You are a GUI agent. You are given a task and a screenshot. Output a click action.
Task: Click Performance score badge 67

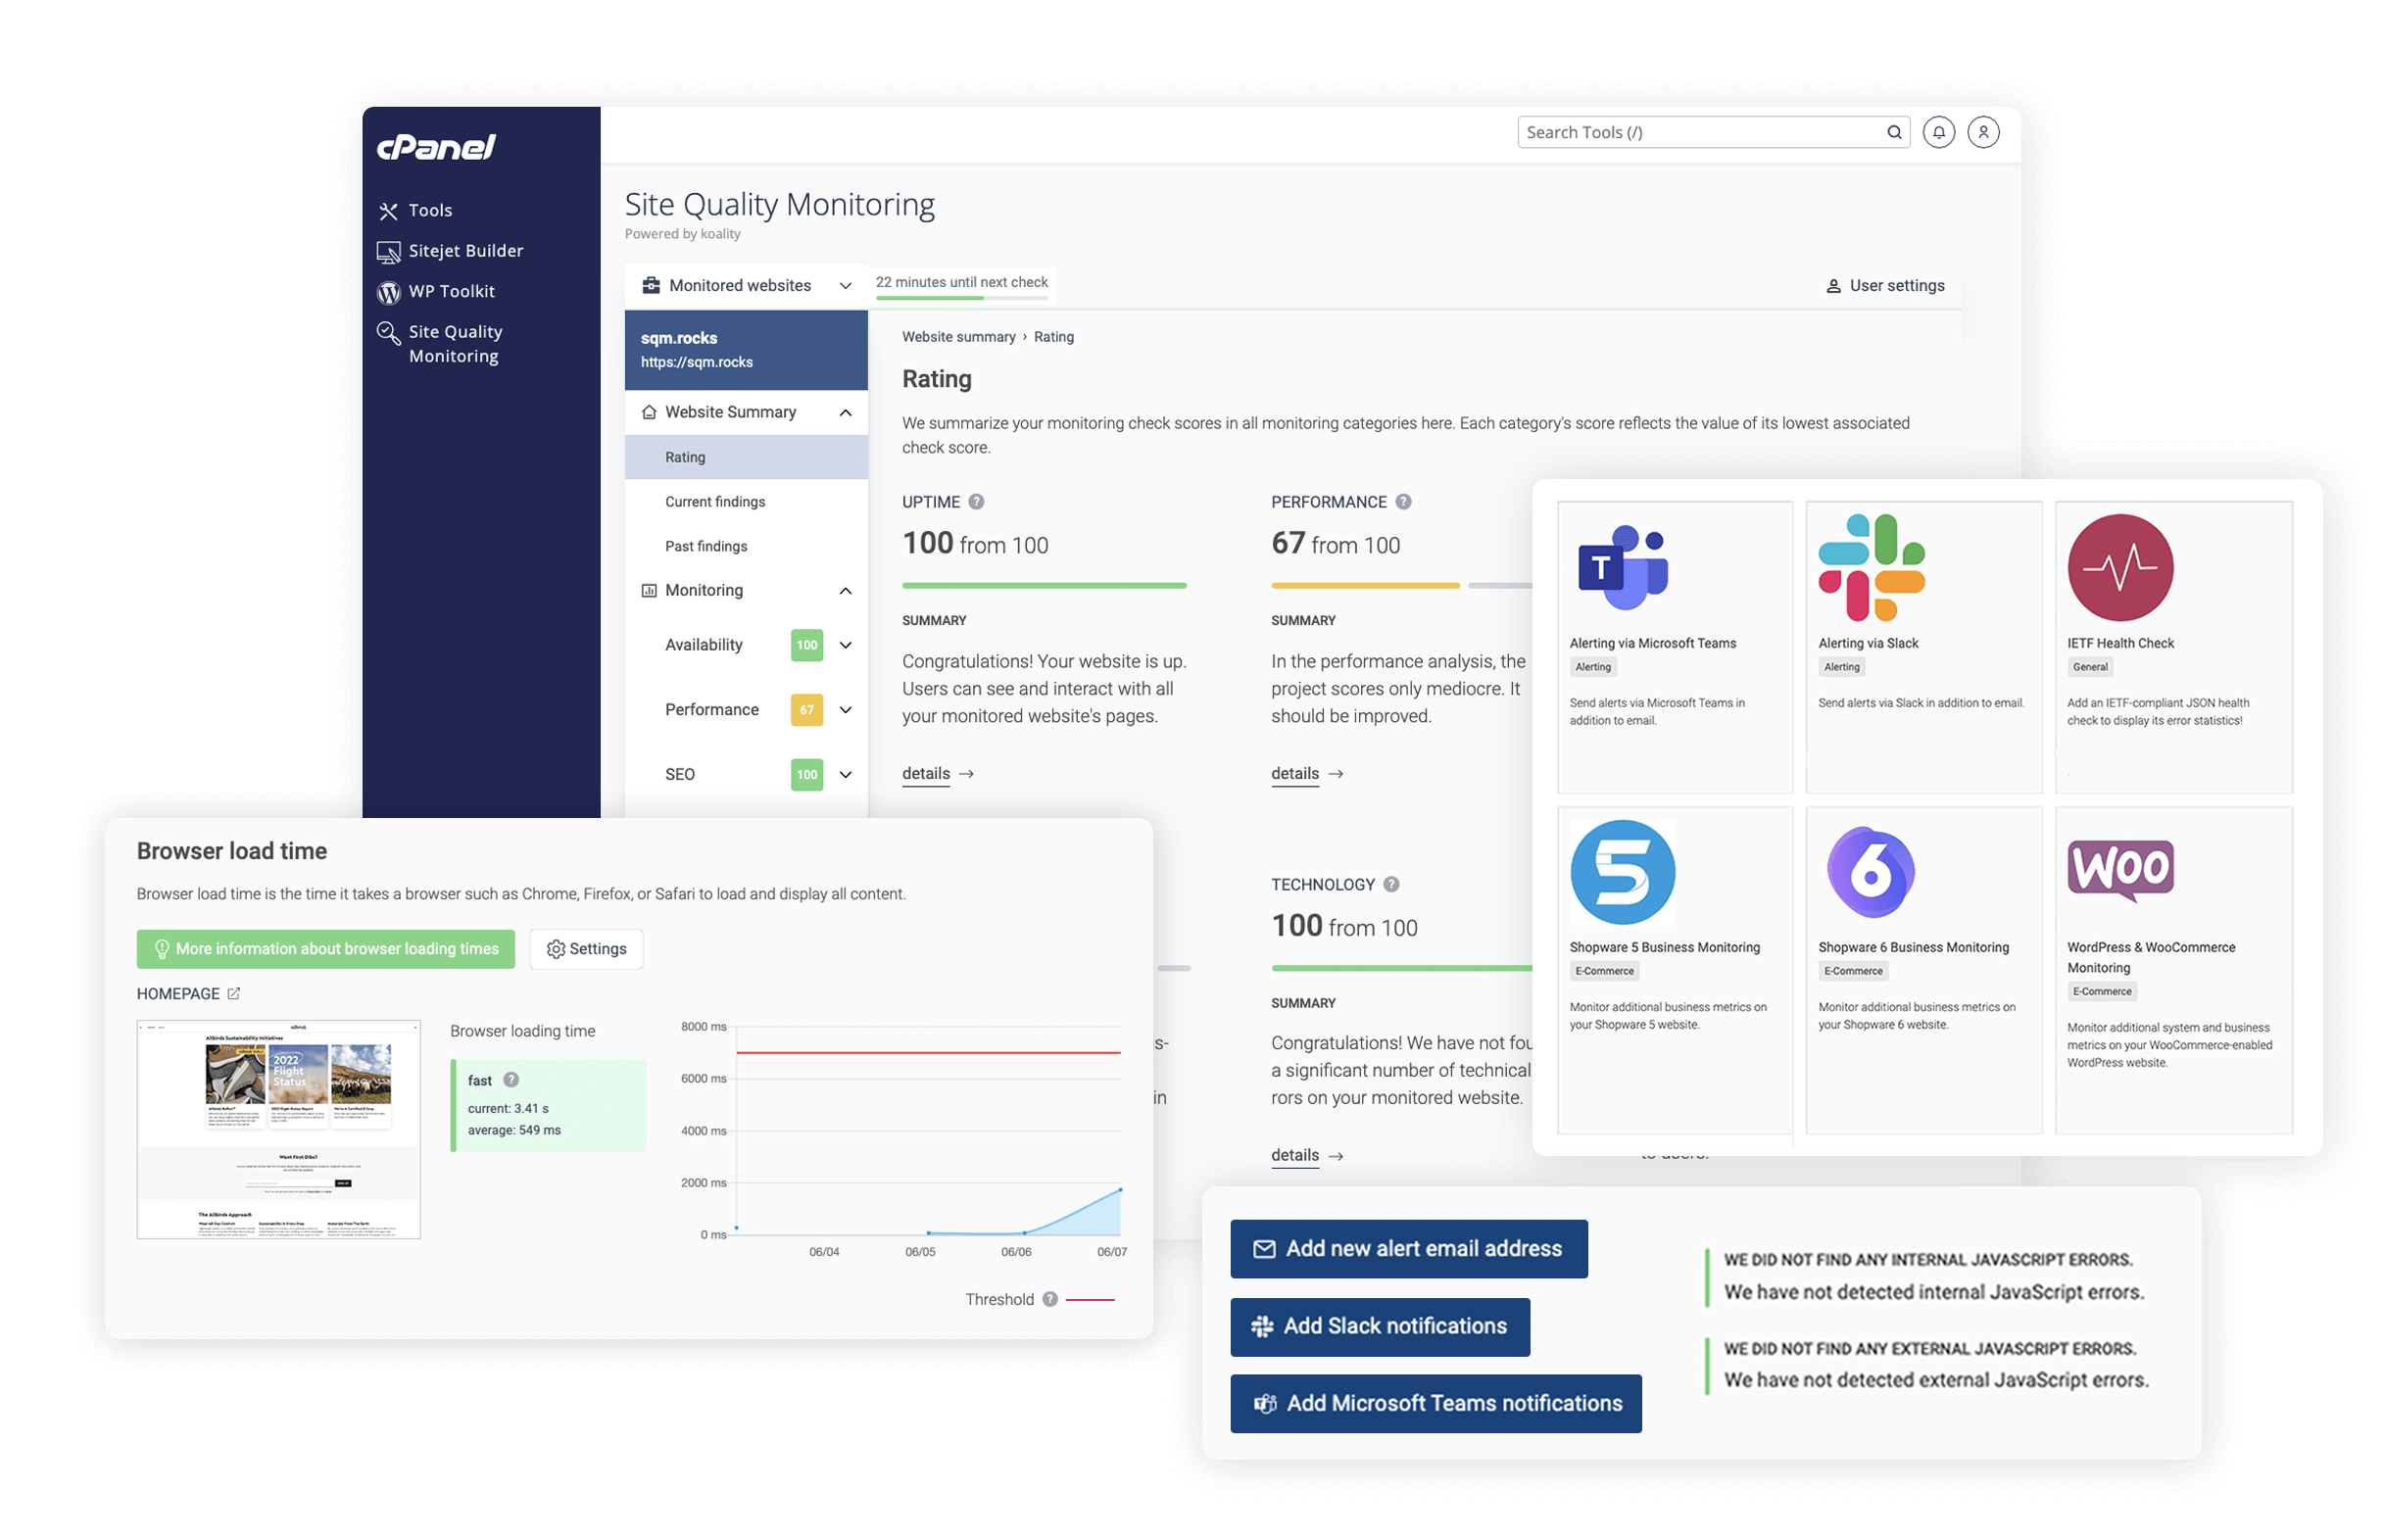click(807, 710)
